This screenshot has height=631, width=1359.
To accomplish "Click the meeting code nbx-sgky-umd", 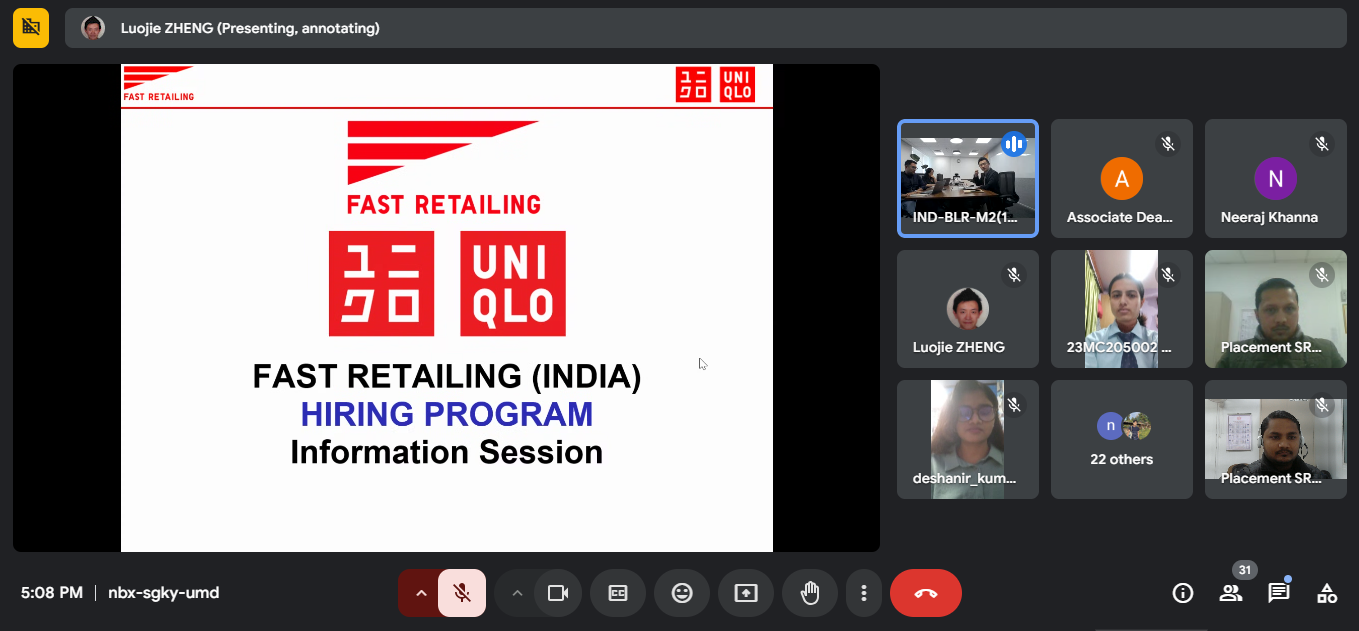I will pyautogui.click(x=163, y=593).
